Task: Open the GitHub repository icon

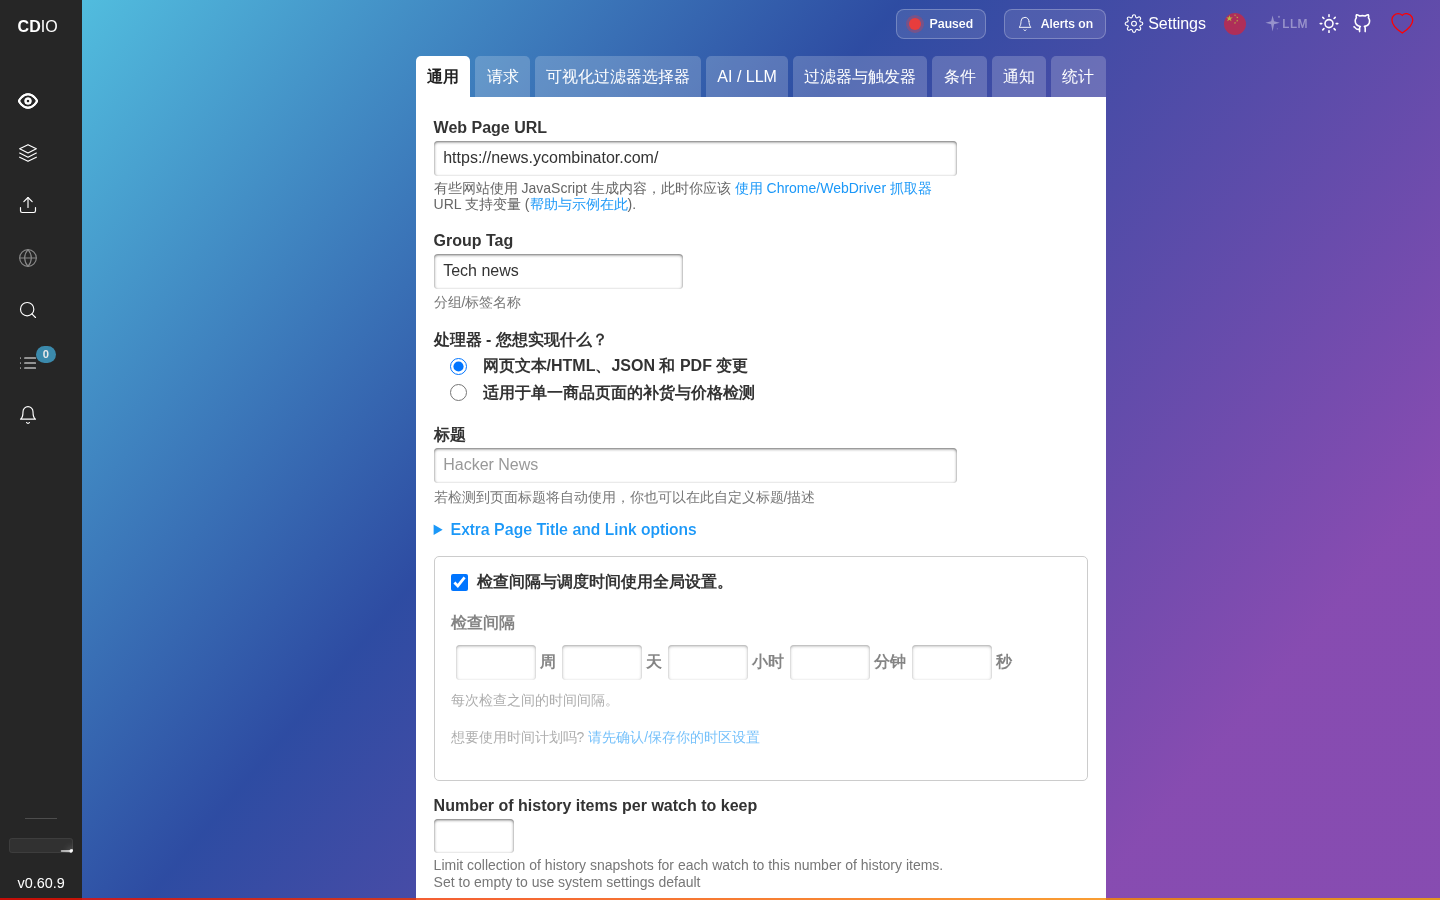Action: (x=1362, y=24)
